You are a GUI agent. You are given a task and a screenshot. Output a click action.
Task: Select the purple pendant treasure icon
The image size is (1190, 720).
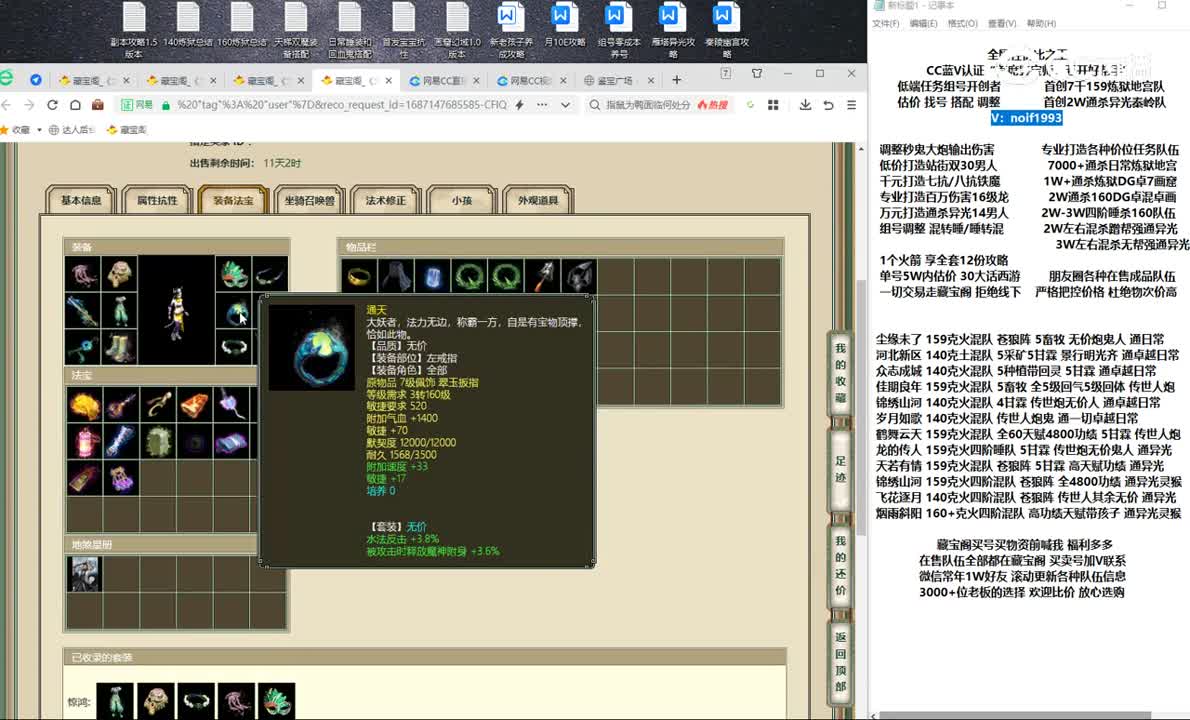[x=231, y=406]
